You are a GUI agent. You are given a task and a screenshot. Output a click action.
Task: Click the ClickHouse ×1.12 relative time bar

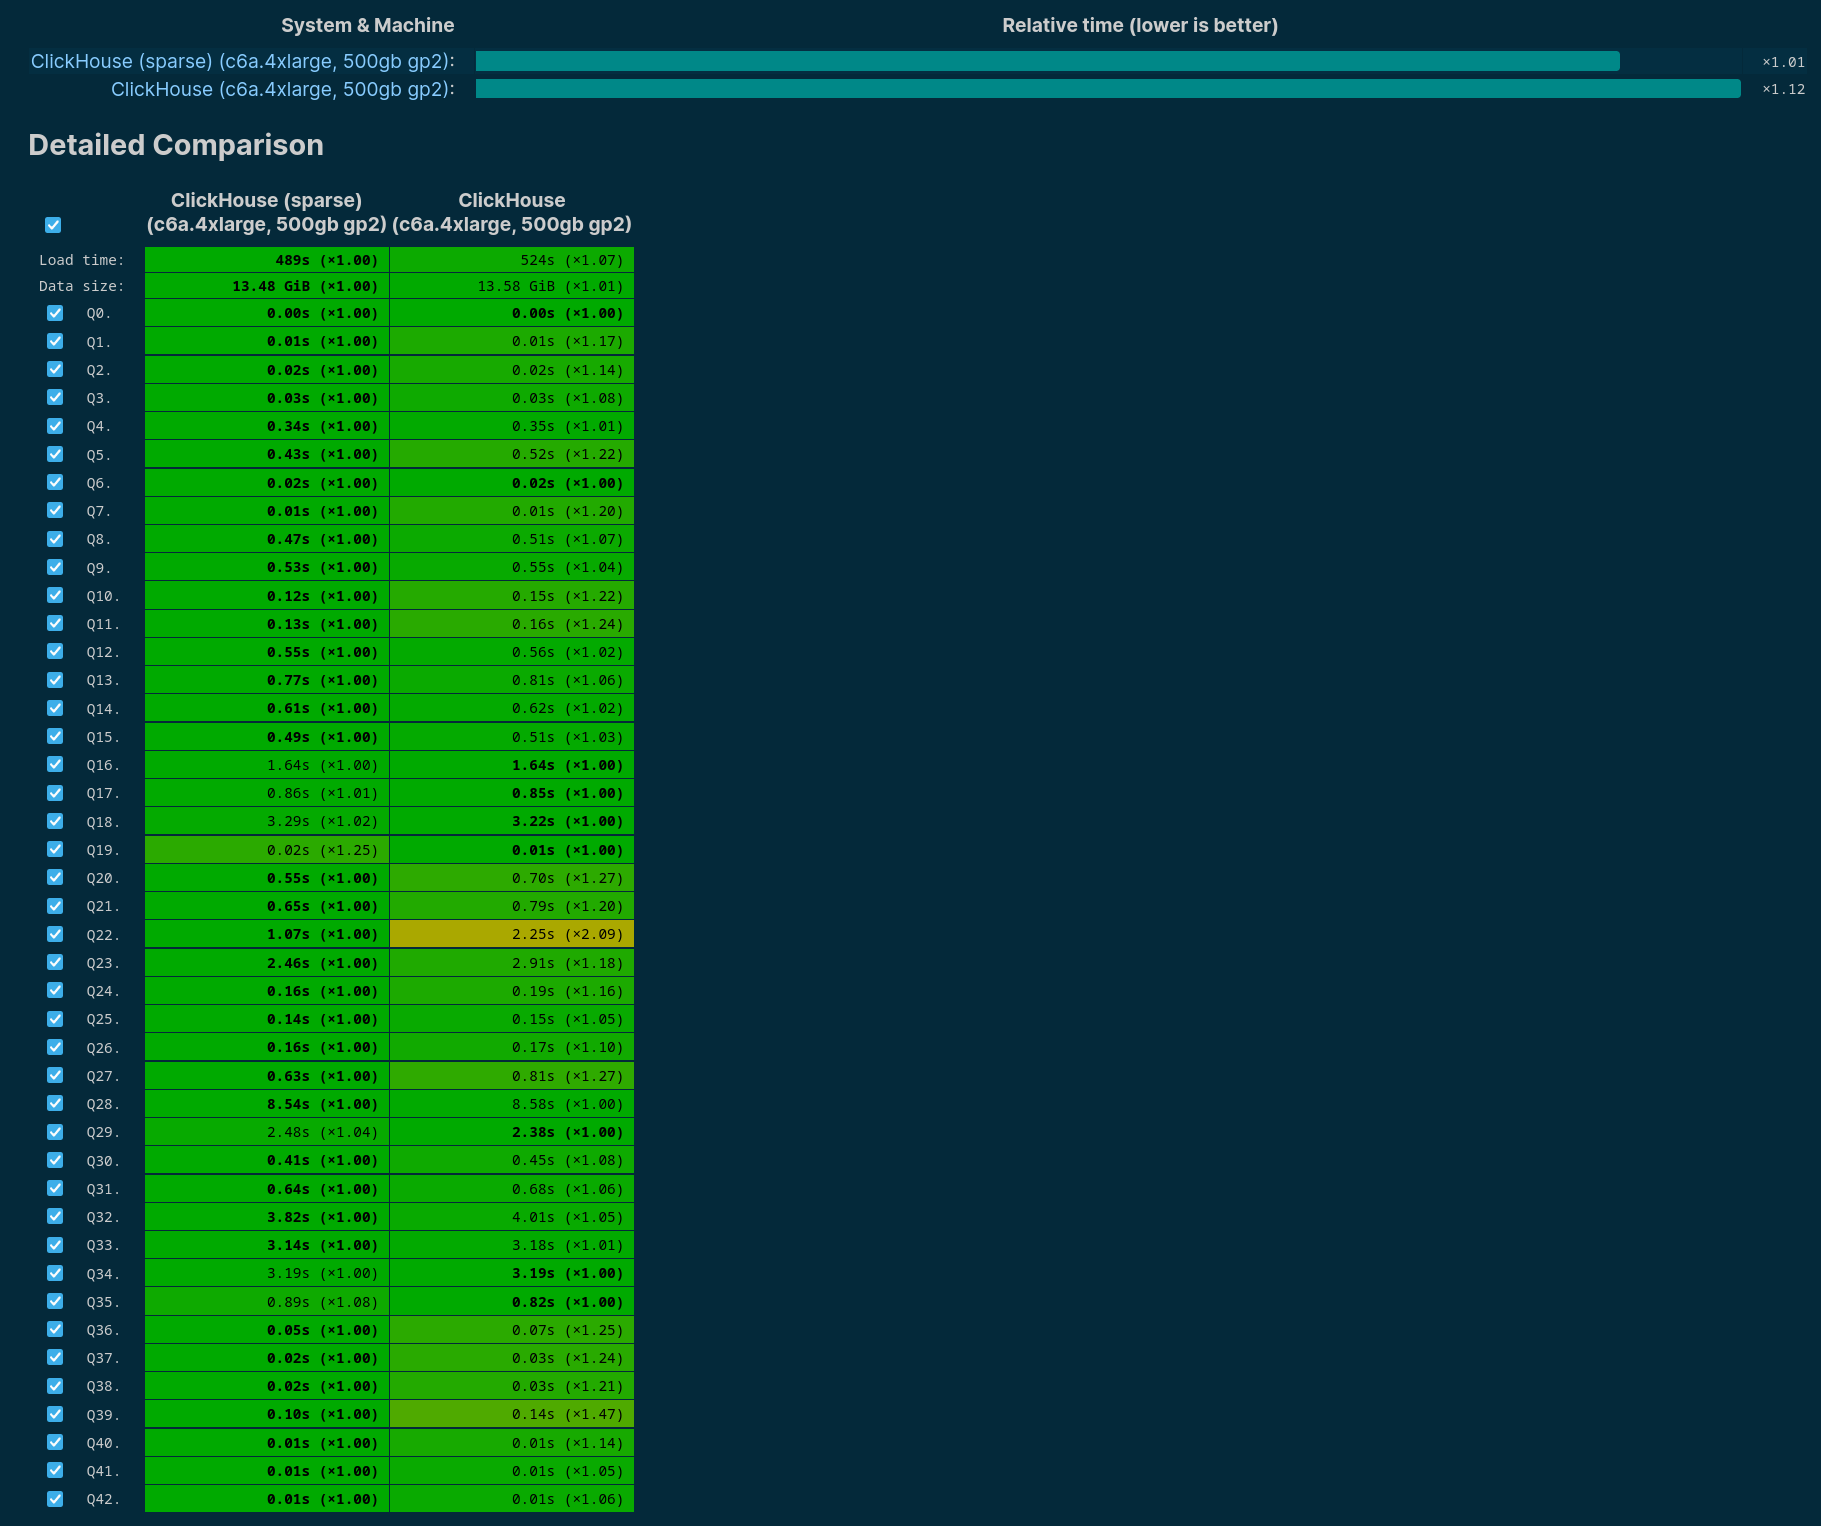(1107, 89)
